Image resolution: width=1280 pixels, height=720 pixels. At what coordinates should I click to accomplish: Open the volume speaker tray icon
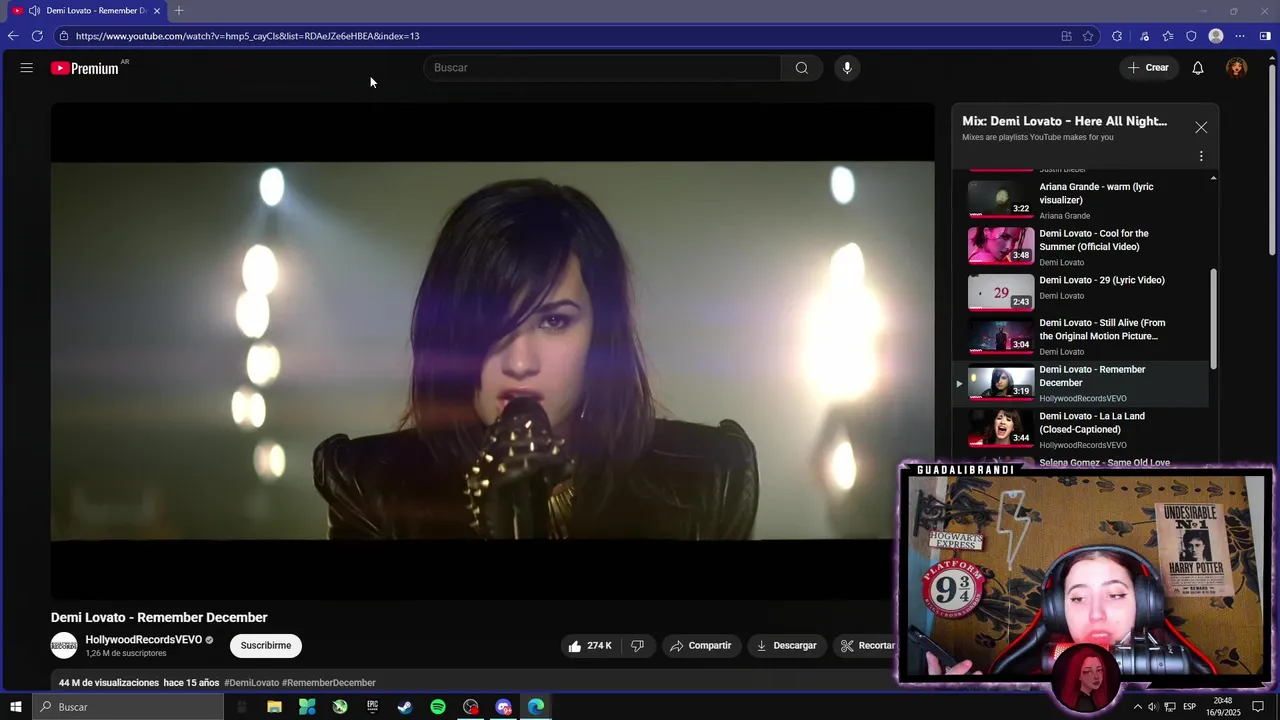click(x=1152, y=707)
